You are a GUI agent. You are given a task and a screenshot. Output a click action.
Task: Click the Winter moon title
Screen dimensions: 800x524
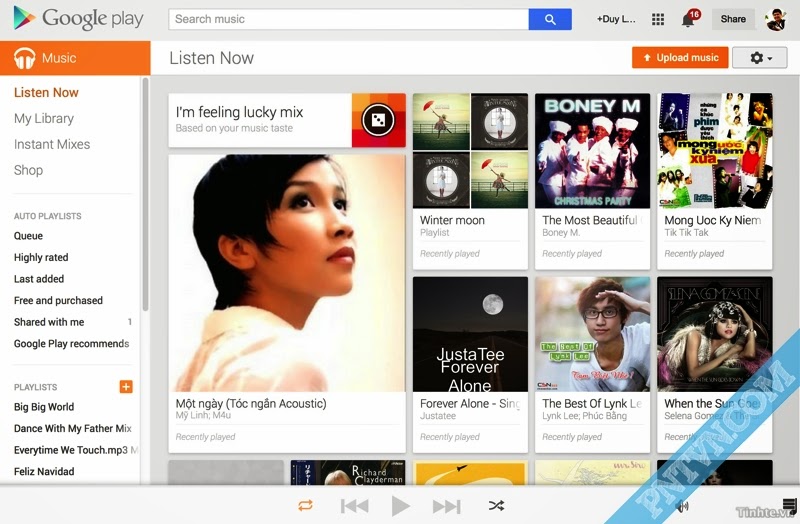[453, 220]
